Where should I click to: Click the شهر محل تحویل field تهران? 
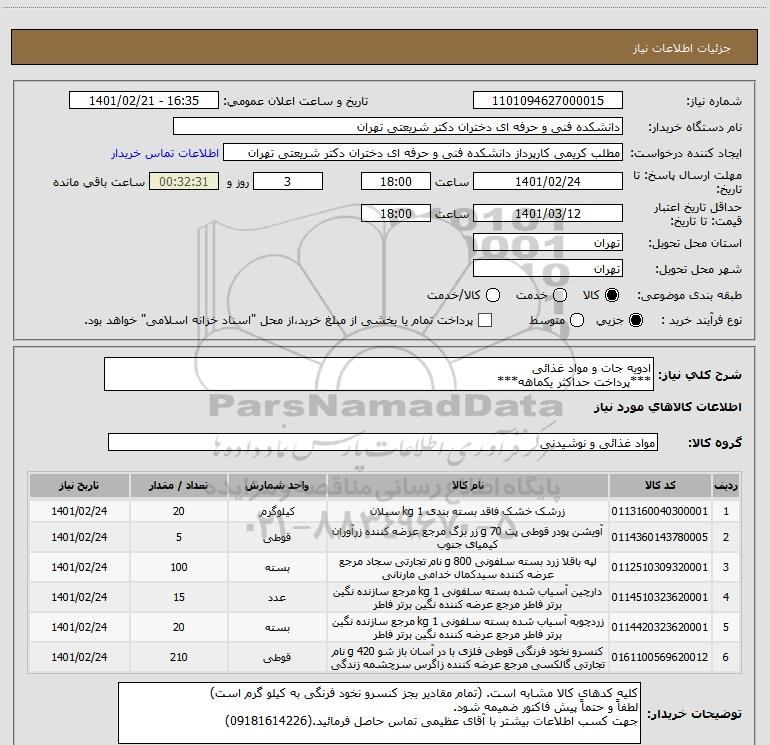548,269
